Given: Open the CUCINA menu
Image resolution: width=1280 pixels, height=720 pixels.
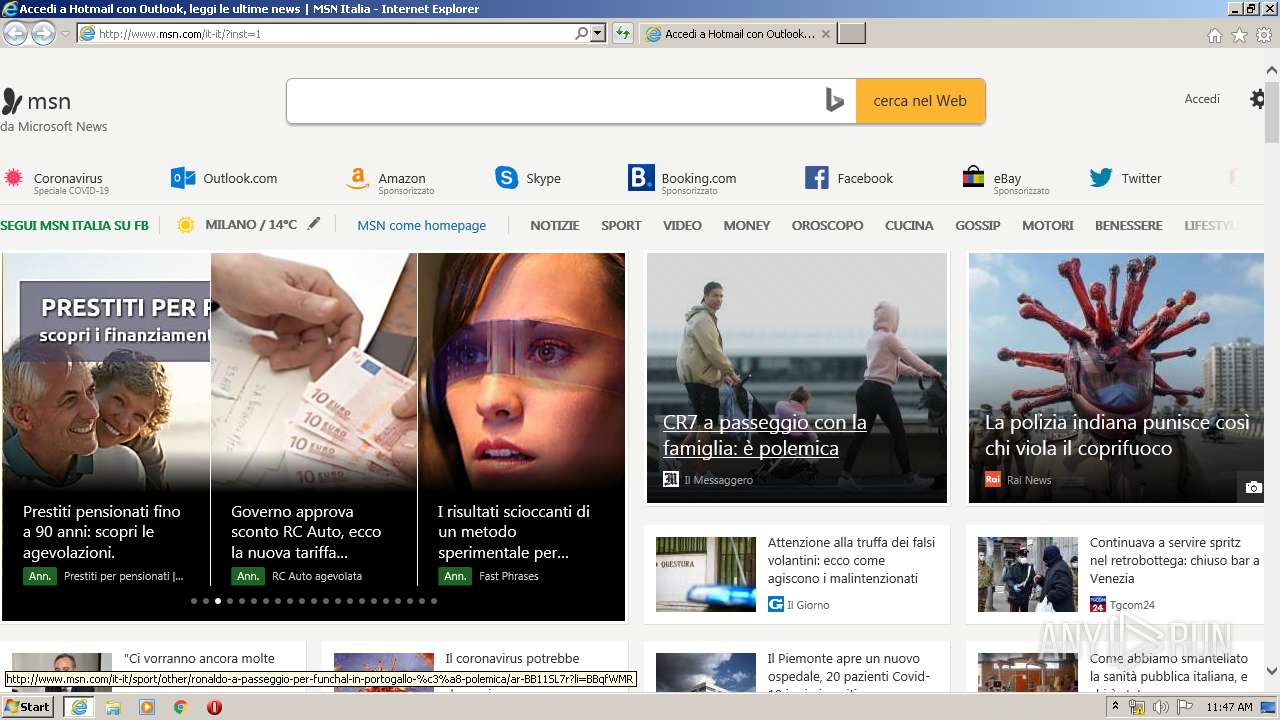Looking at the screenshot, I should point(909,226).
